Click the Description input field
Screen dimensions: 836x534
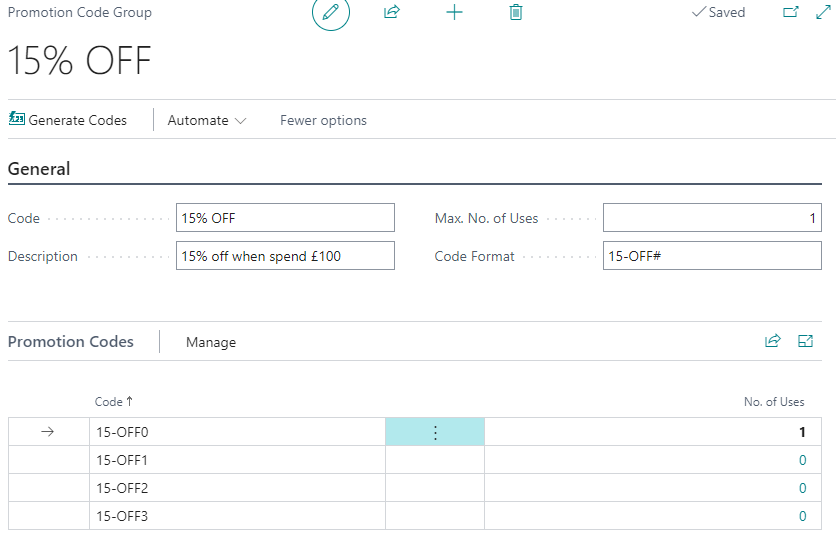(x=285, y=256)
